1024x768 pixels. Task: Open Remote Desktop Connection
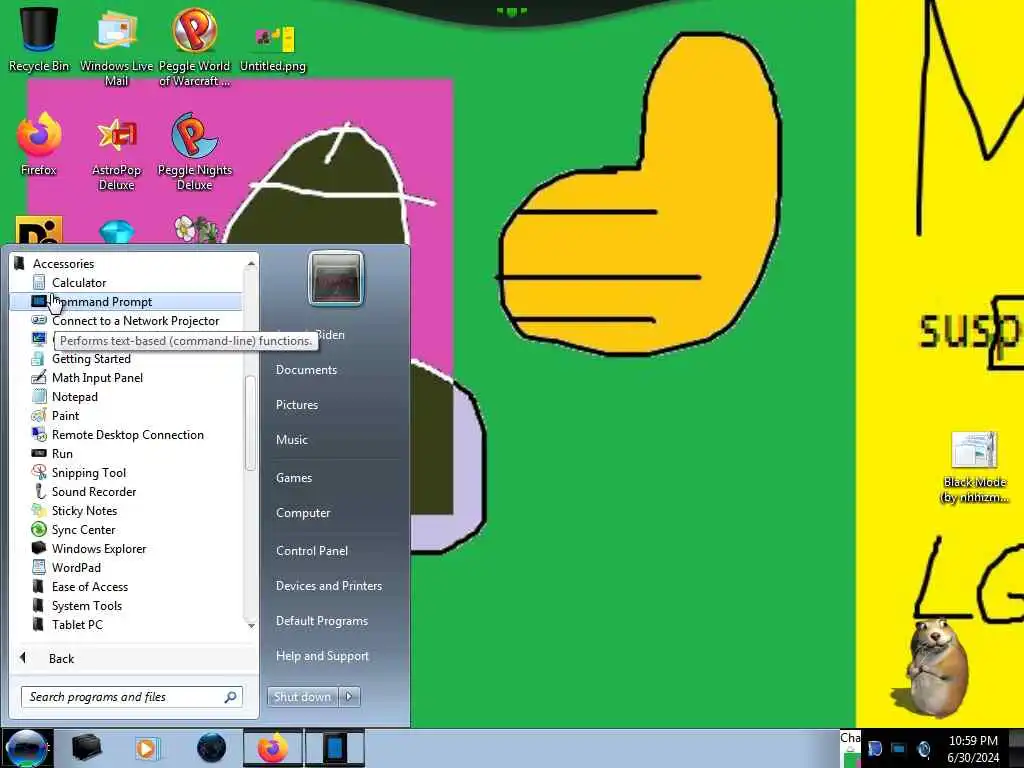[x=127, y=434]
